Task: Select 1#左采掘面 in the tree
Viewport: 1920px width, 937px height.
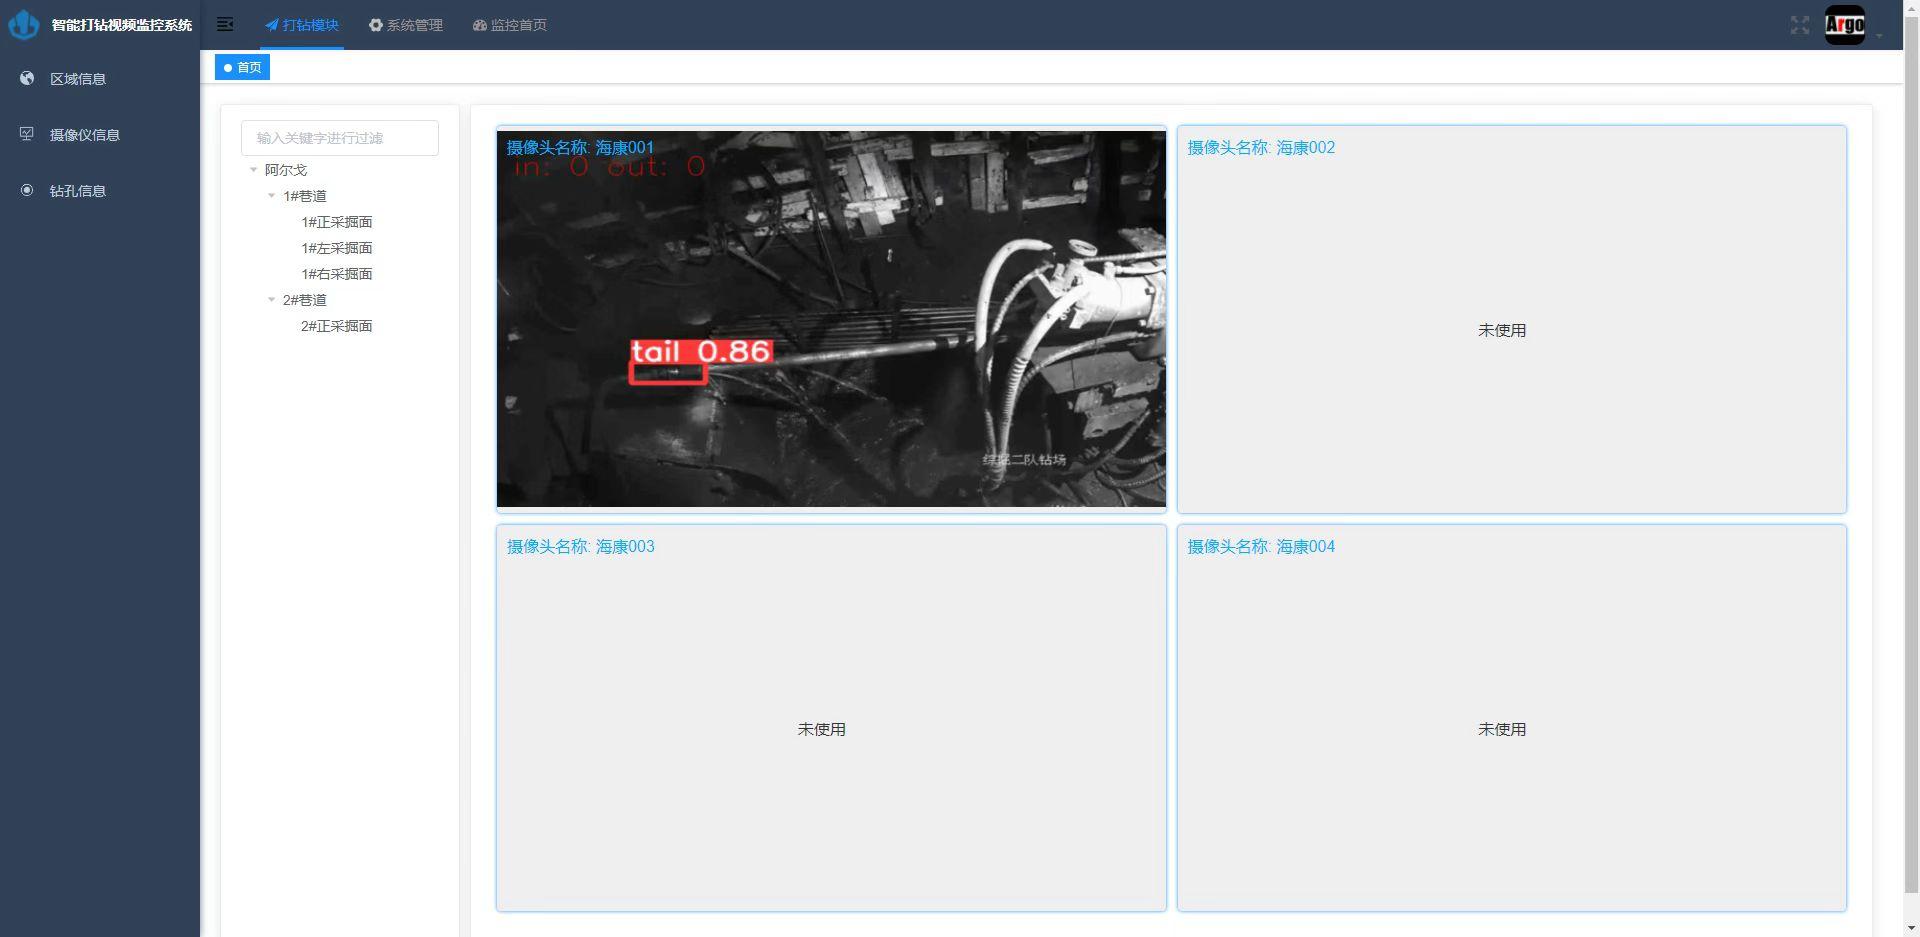Action: [337, 248]
